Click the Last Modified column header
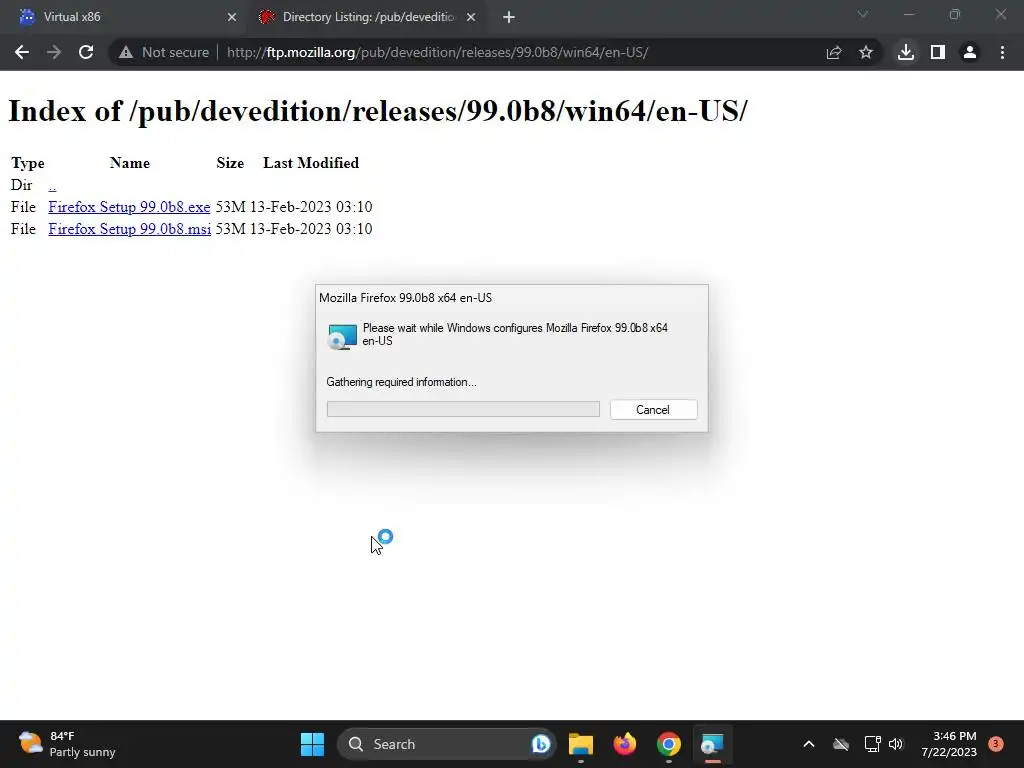1024x768 pixels. point(311,163)
